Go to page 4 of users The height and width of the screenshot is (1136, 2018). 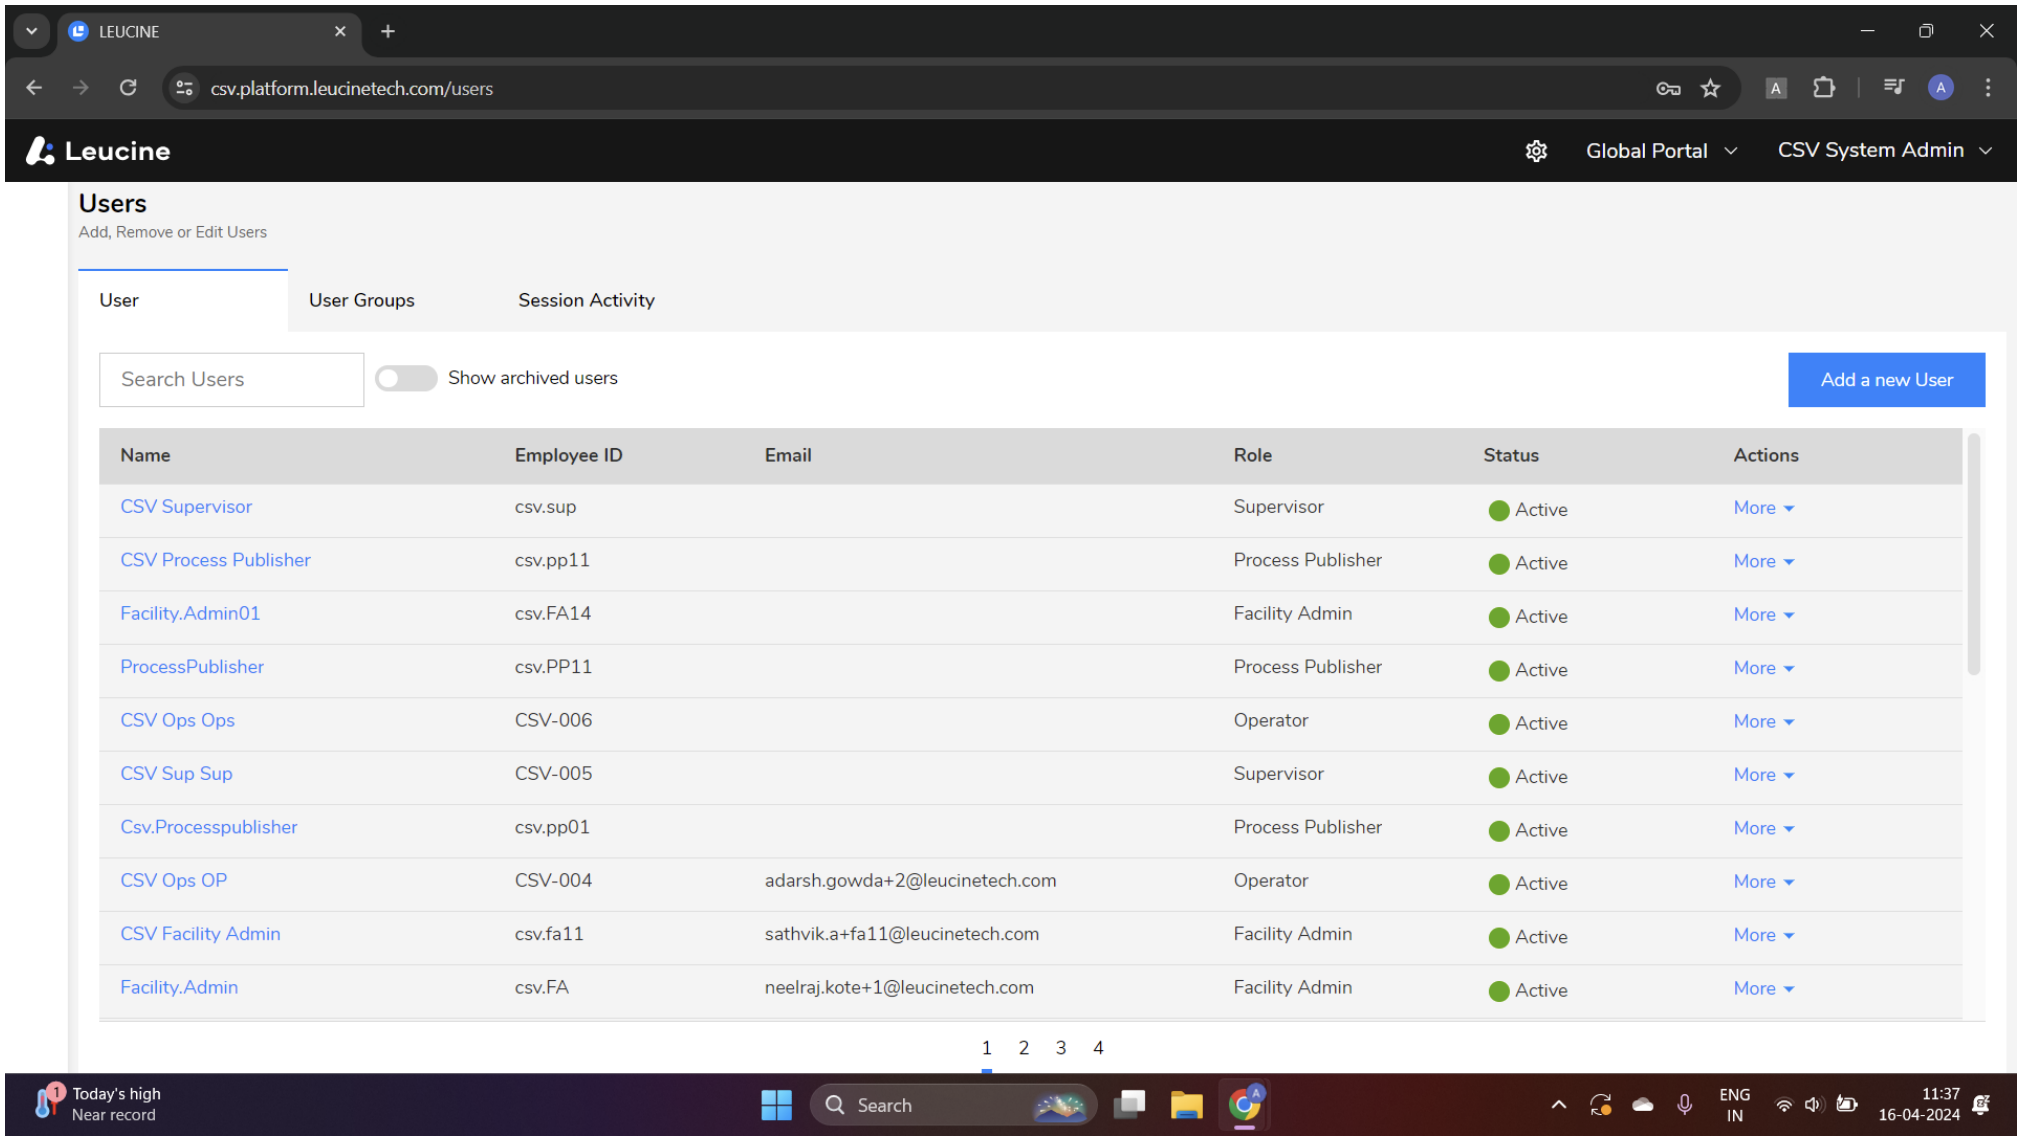1098,1048
